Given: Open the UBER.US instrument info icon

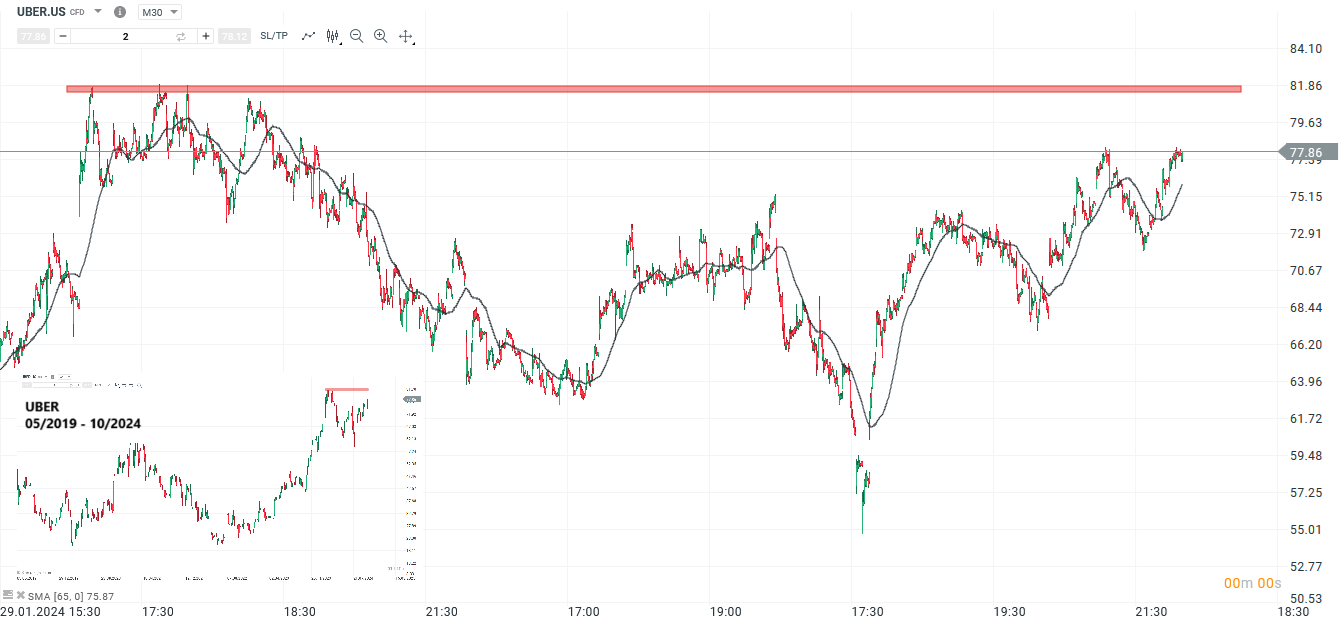Looking at the screenshot, I should coord(119,11).
